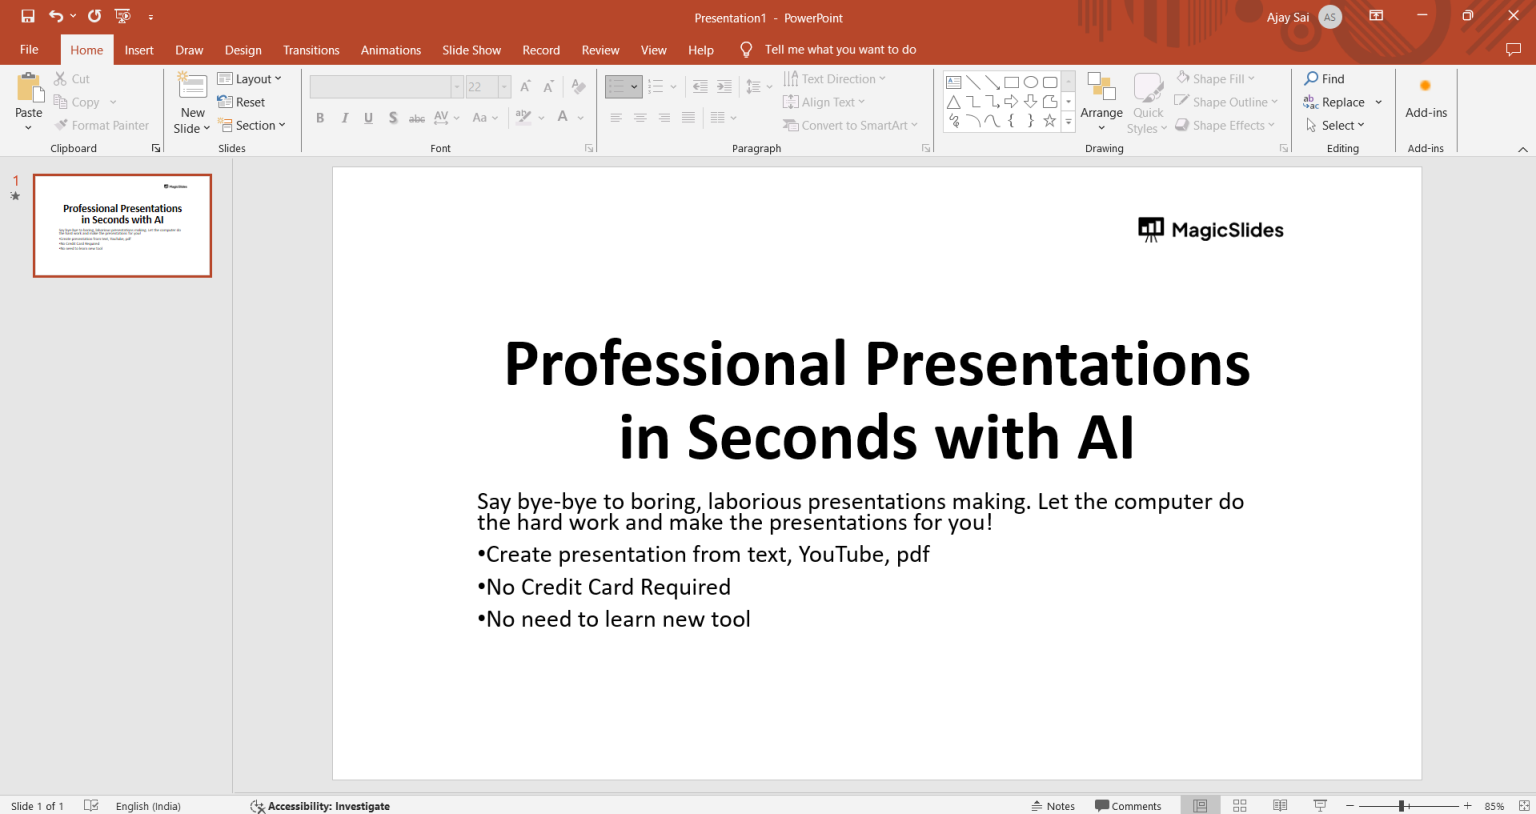Switch to the Design tab
The width and height of the screenshot is (1536, 814).
pos(243,50)
